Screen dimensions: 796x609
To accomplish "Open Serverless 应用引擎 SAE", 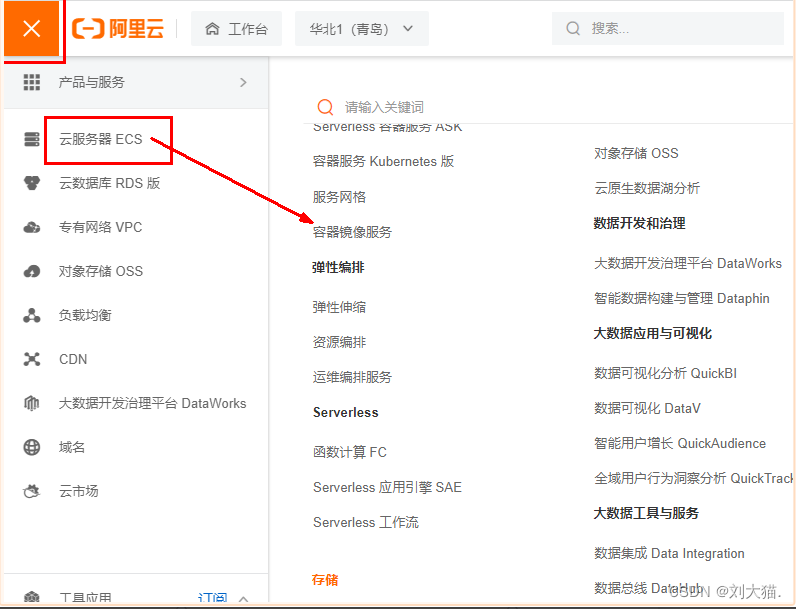I will [x=387, y=488].
